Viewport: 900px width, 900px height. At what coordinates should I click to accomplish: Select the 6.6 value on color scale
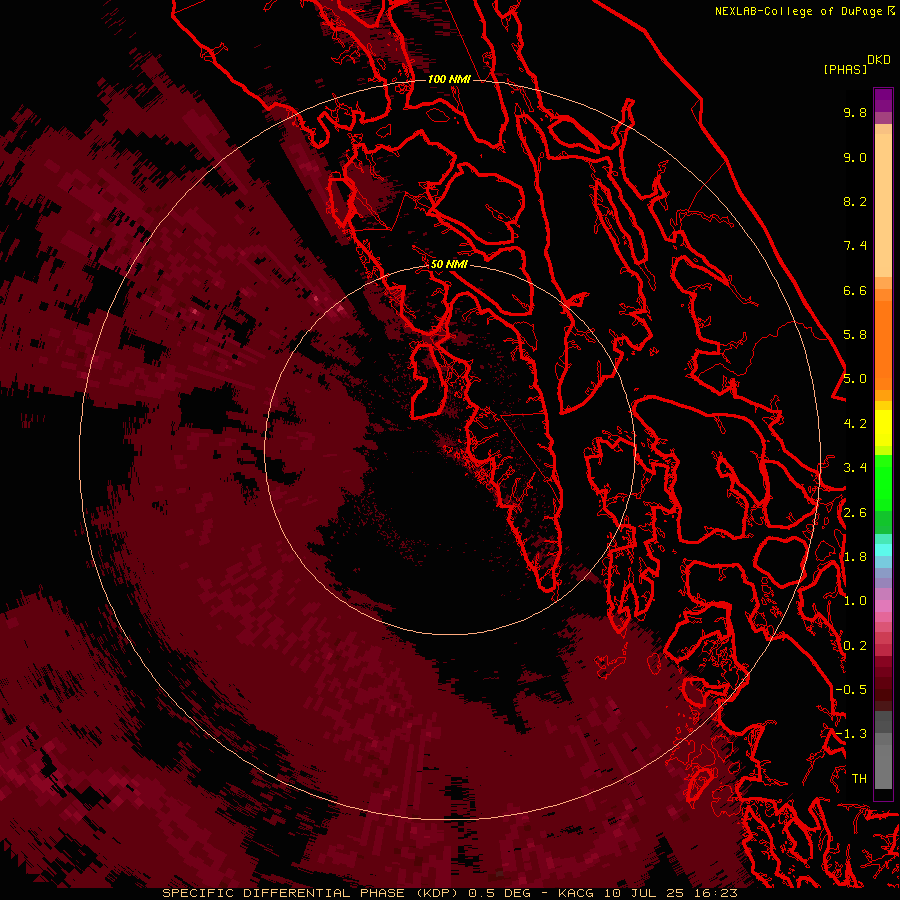(855, 290)
